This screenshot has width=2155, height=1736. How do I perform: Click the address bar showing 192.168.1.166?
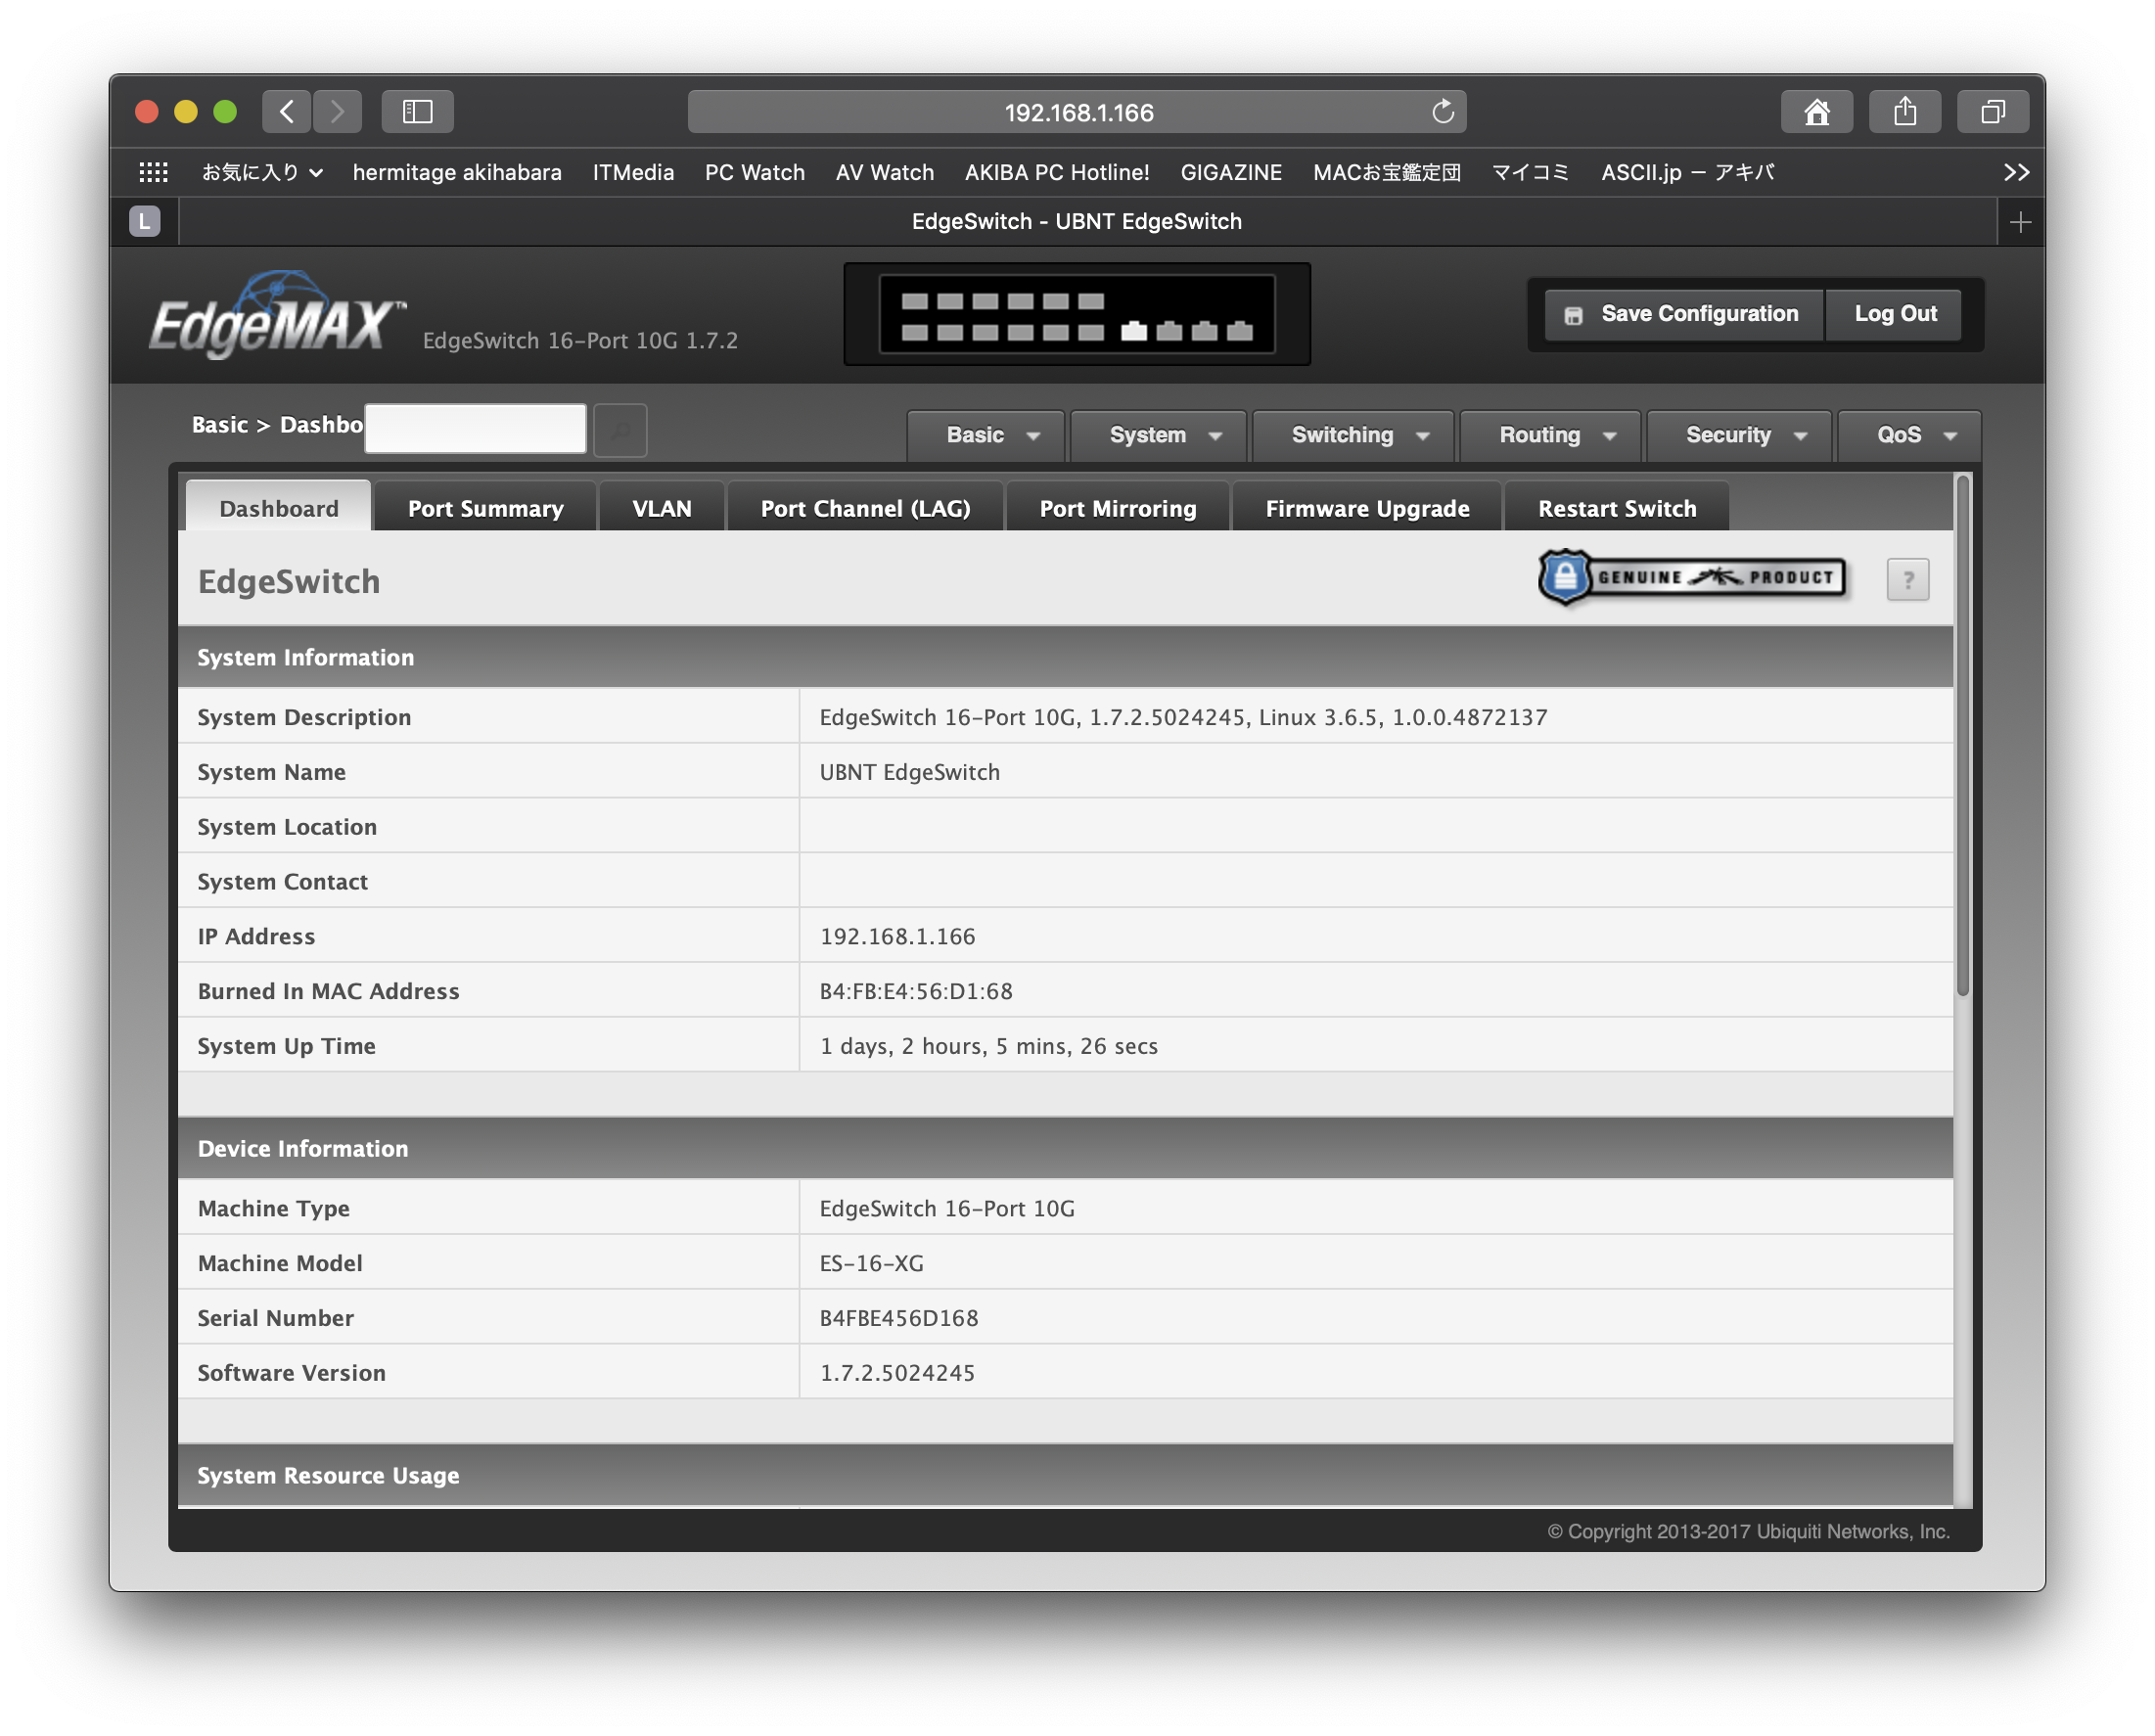1077,111
